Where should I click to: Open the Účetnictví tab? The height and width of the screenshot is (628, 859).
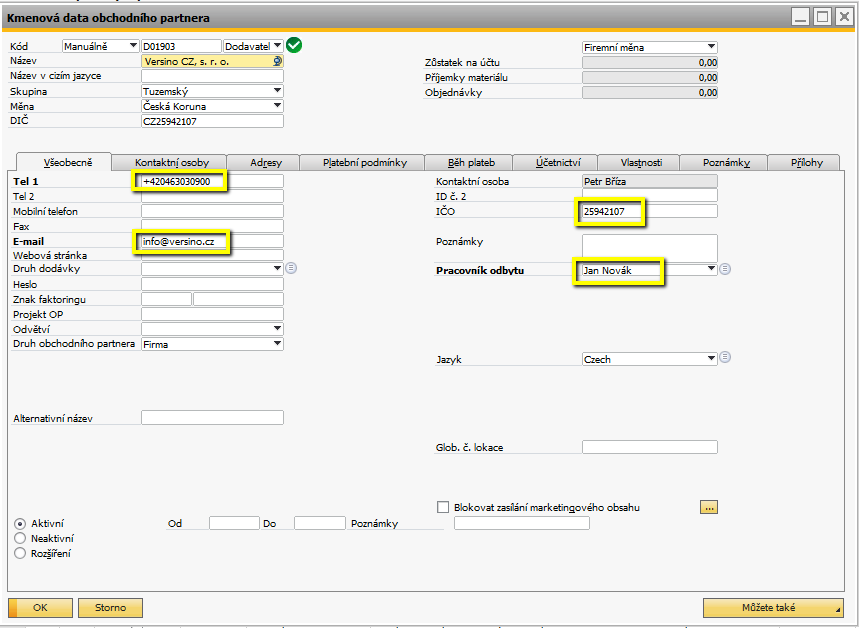(558, 163)
